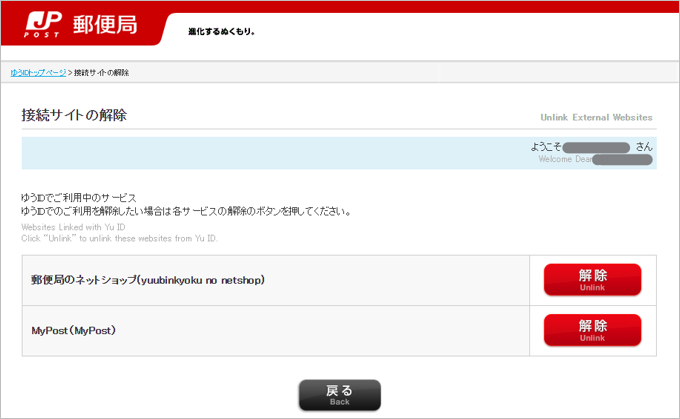Open the ゆうIDトップページ breadcrumb link
This screenshot has height=419, width=680.
pos(38,73)
